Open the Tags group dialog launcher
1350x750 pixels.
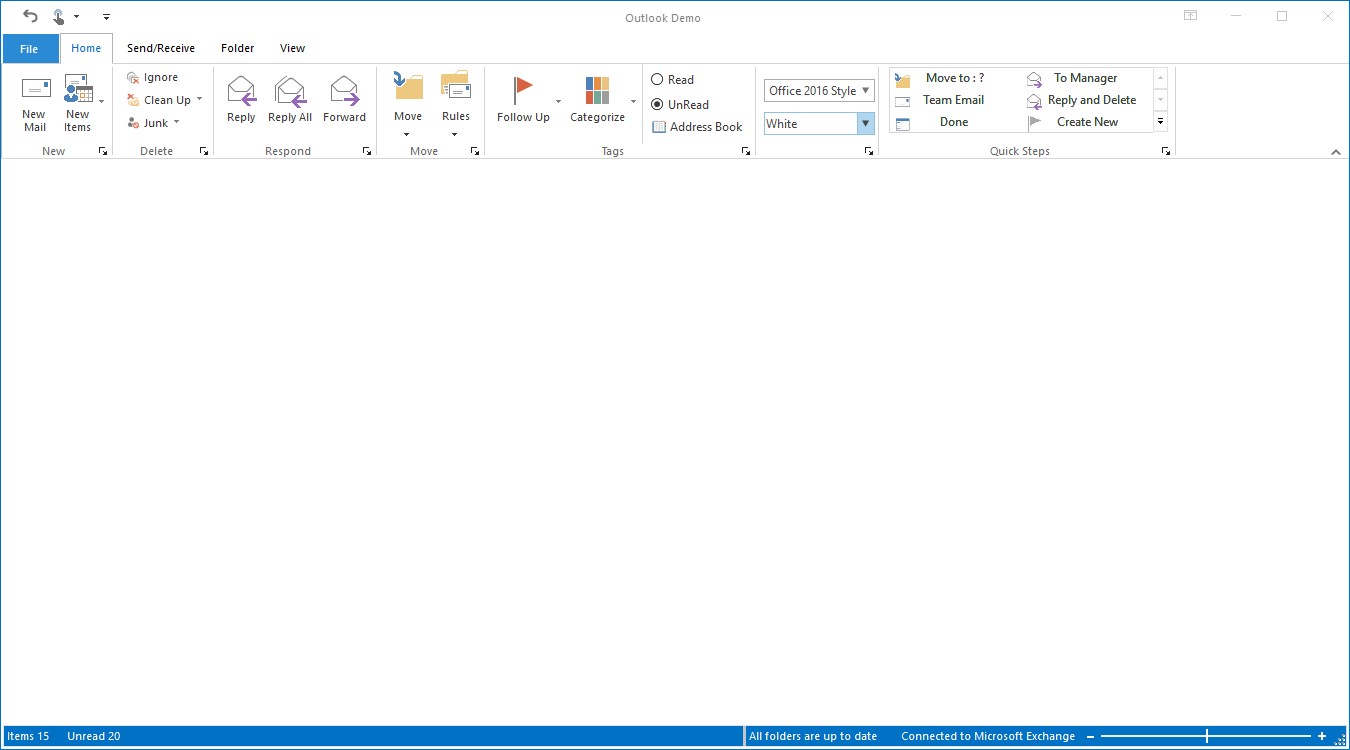746,151
